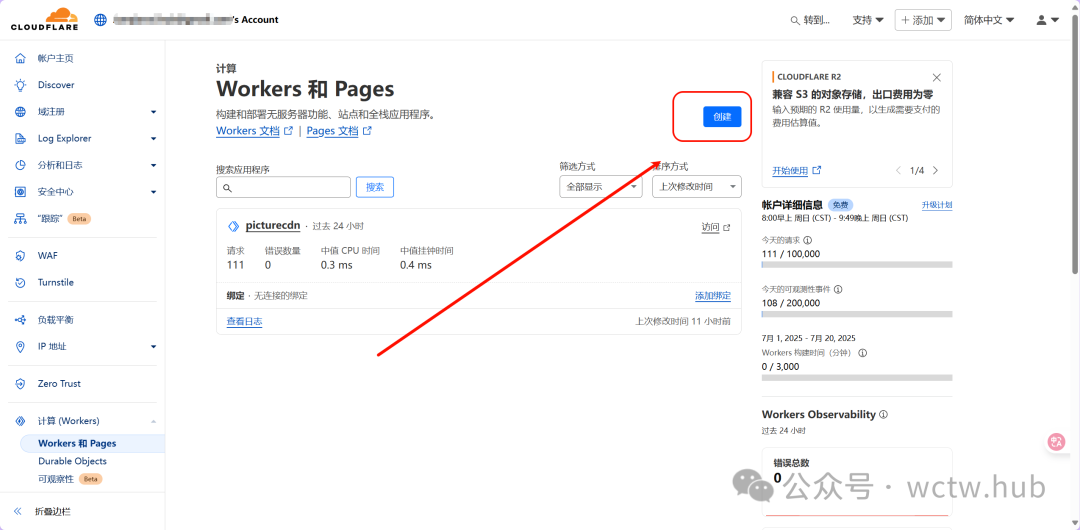
Task: Click info icon next to Workers Observability
Action: [883, 414]
